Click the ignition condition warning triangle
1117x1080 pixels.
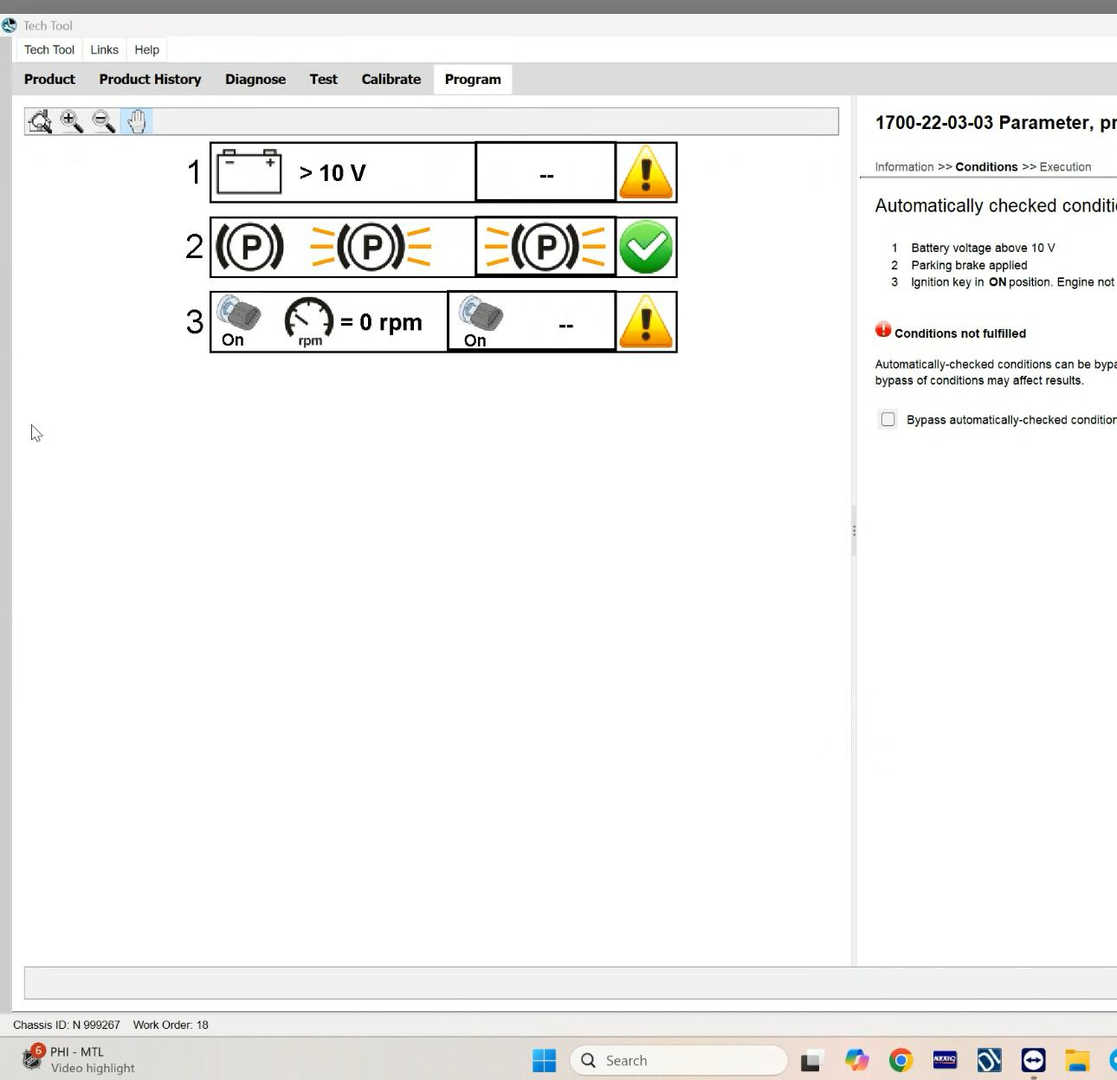pos(646,322)
